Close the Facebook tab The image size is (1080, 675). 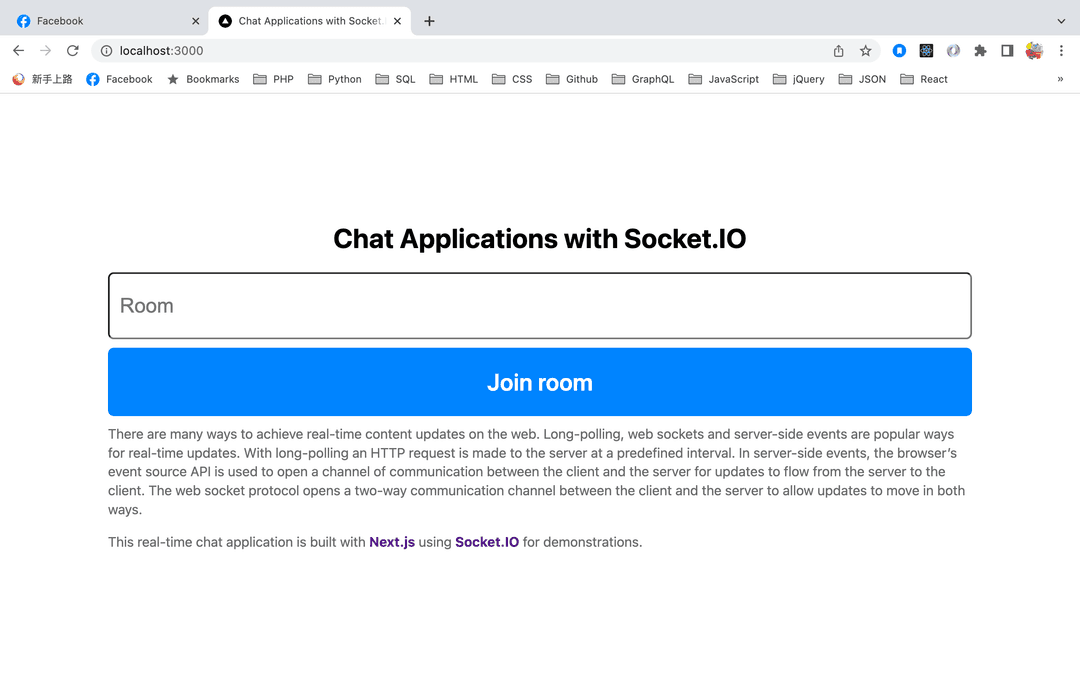[x=195, y=21]
